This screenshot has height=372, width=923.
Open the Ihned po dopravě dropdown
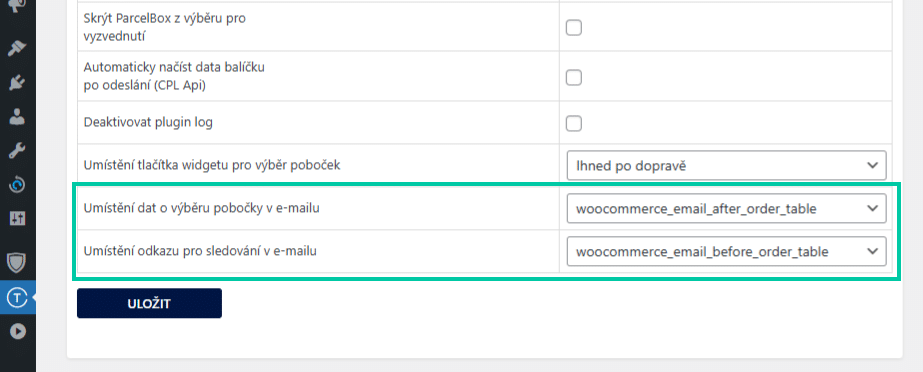tap(726, 165)
